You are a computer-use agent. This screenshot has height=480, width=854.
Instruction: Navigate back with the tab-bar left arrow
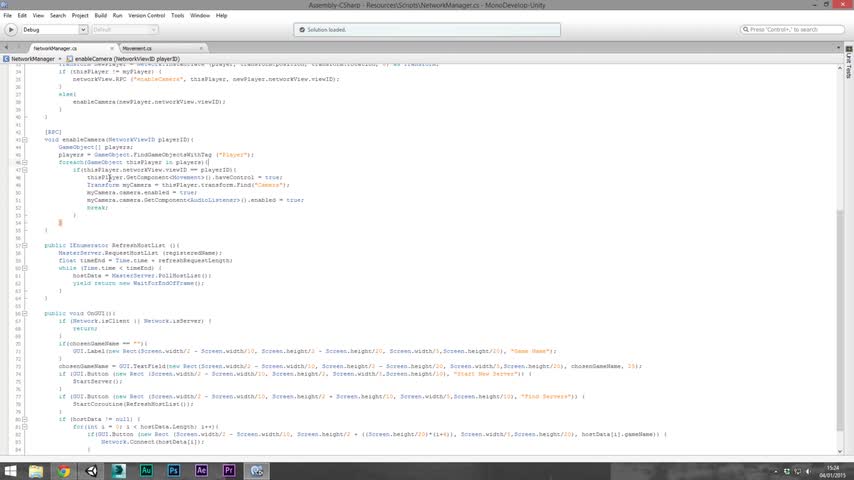(6, 48)
